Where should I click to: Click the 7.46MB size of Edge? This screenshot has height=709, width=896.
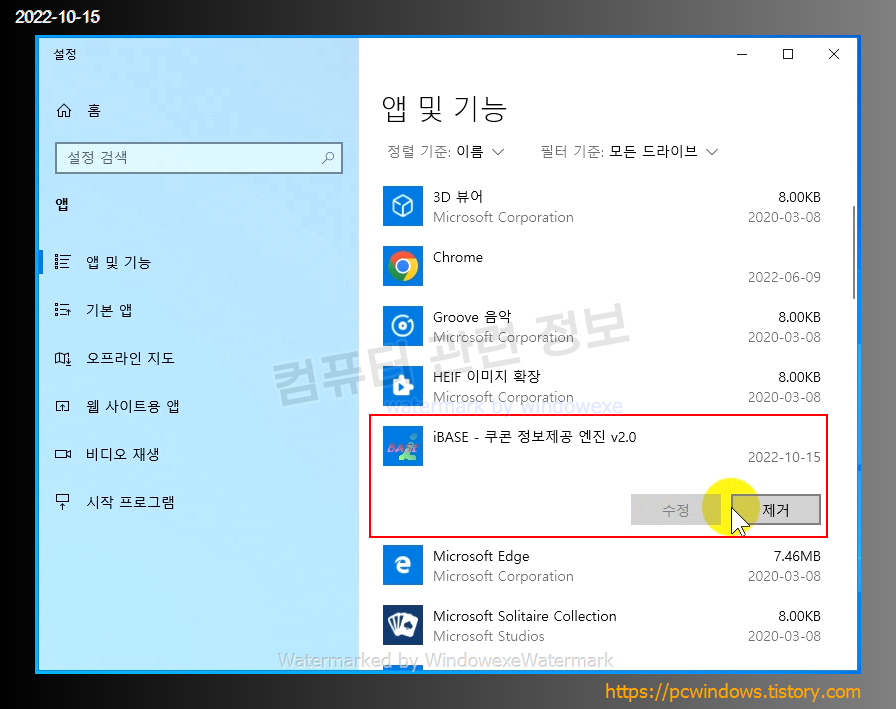[797, 556]
